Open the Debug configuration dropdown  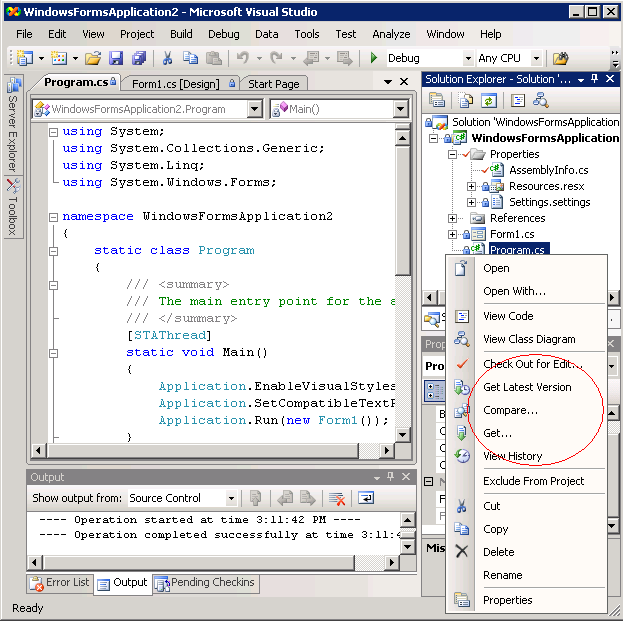466,59
